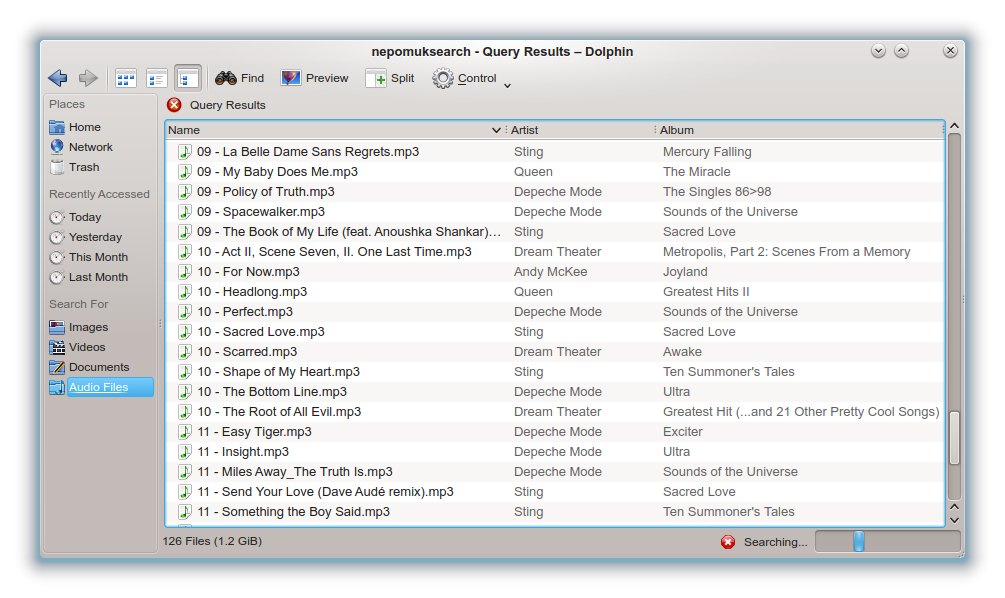The image size is (1005, 598).
Task: Select 11 - Easy Tiger.mp3
Action: click(x=254, y=431)
